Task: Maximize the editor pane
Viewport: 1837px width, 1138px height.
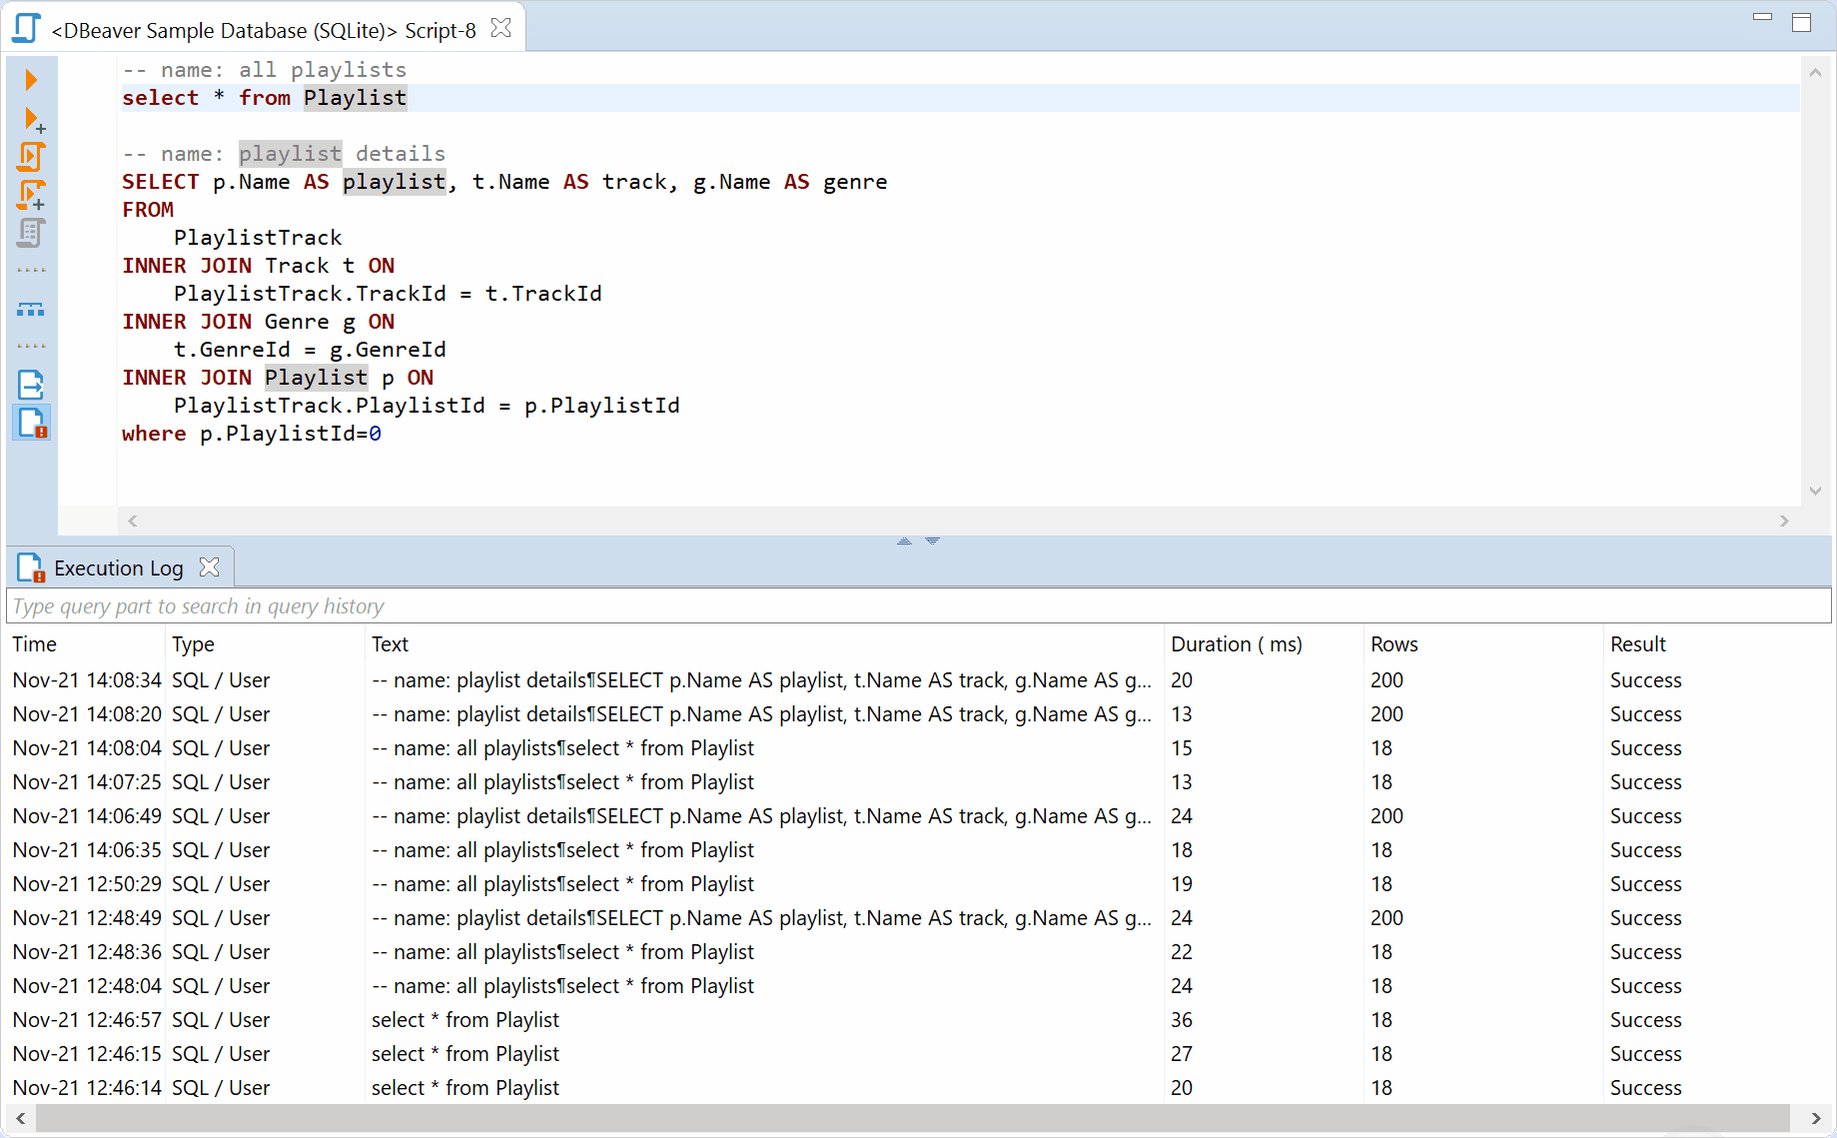Action: (1802, 22)
